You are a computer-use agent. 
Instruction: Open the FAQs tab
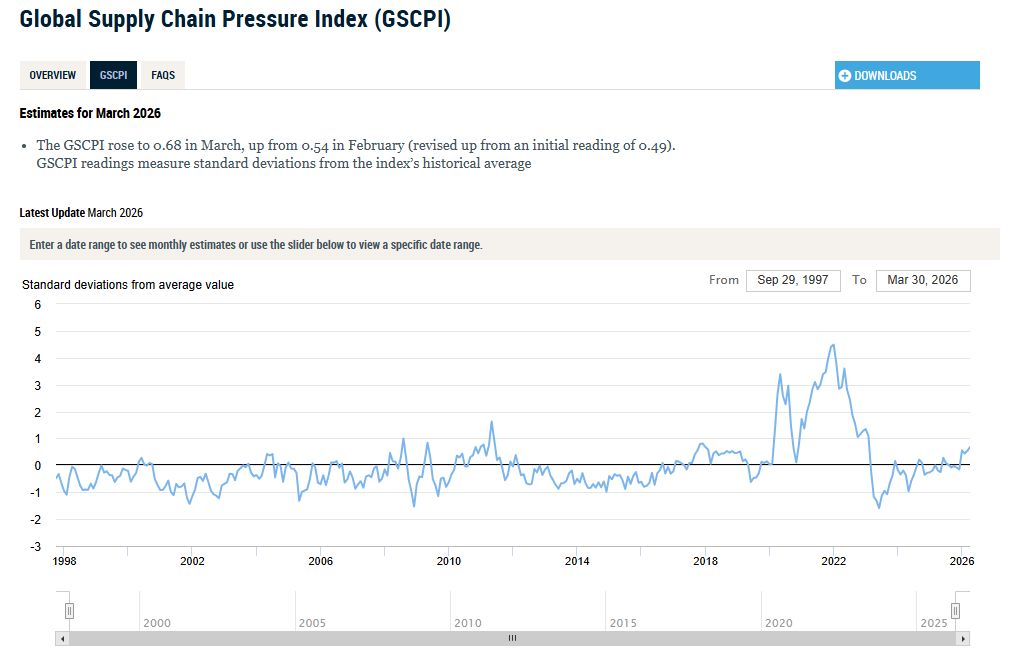click(x=163, y=75)
